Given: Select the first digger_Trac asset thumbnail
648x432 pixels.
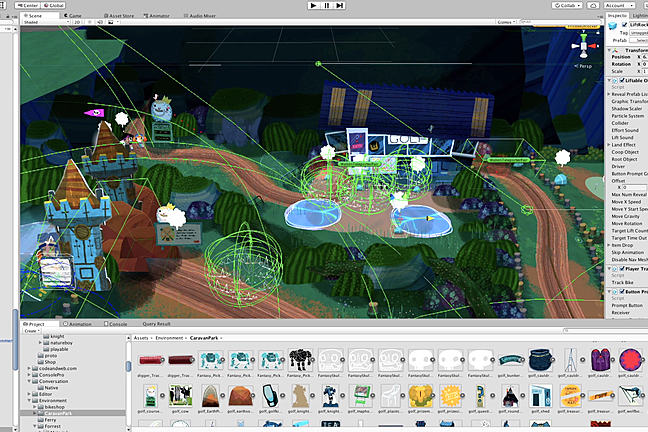Looking at the screenshot, I should point(150,360).
